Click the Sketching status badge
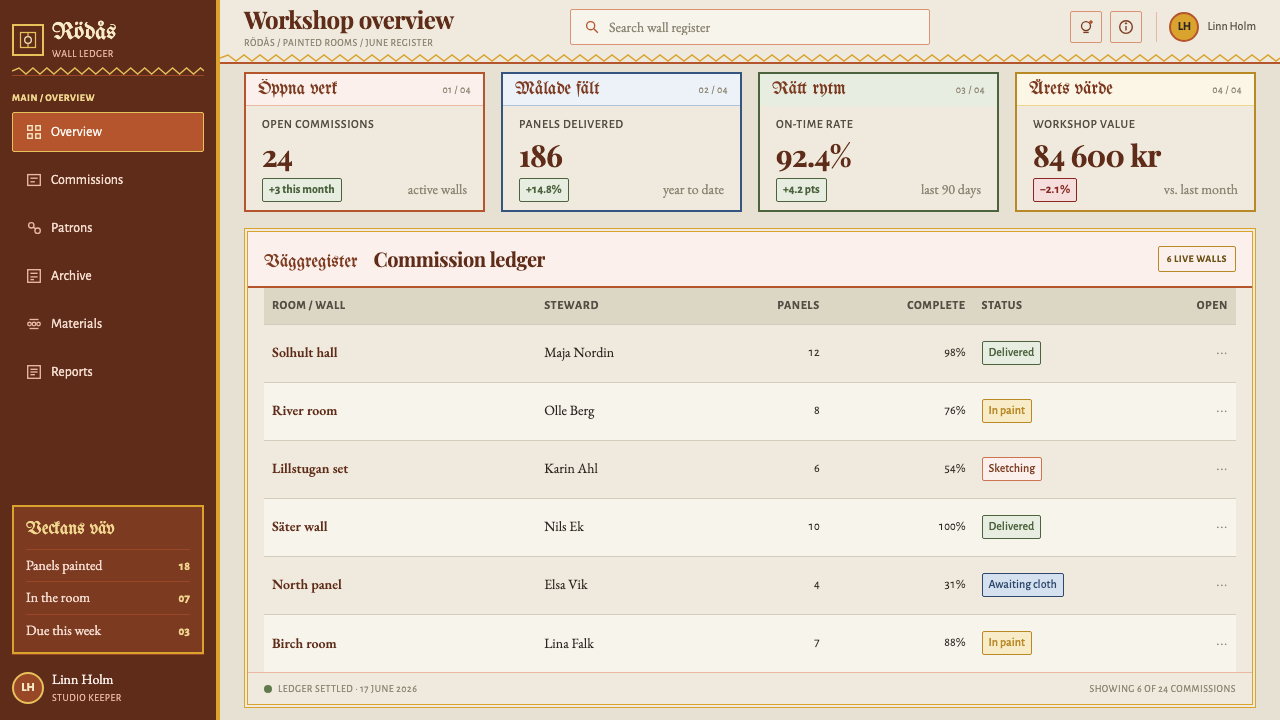This screenshot has width=1280, height=720. coord(1011,469)
